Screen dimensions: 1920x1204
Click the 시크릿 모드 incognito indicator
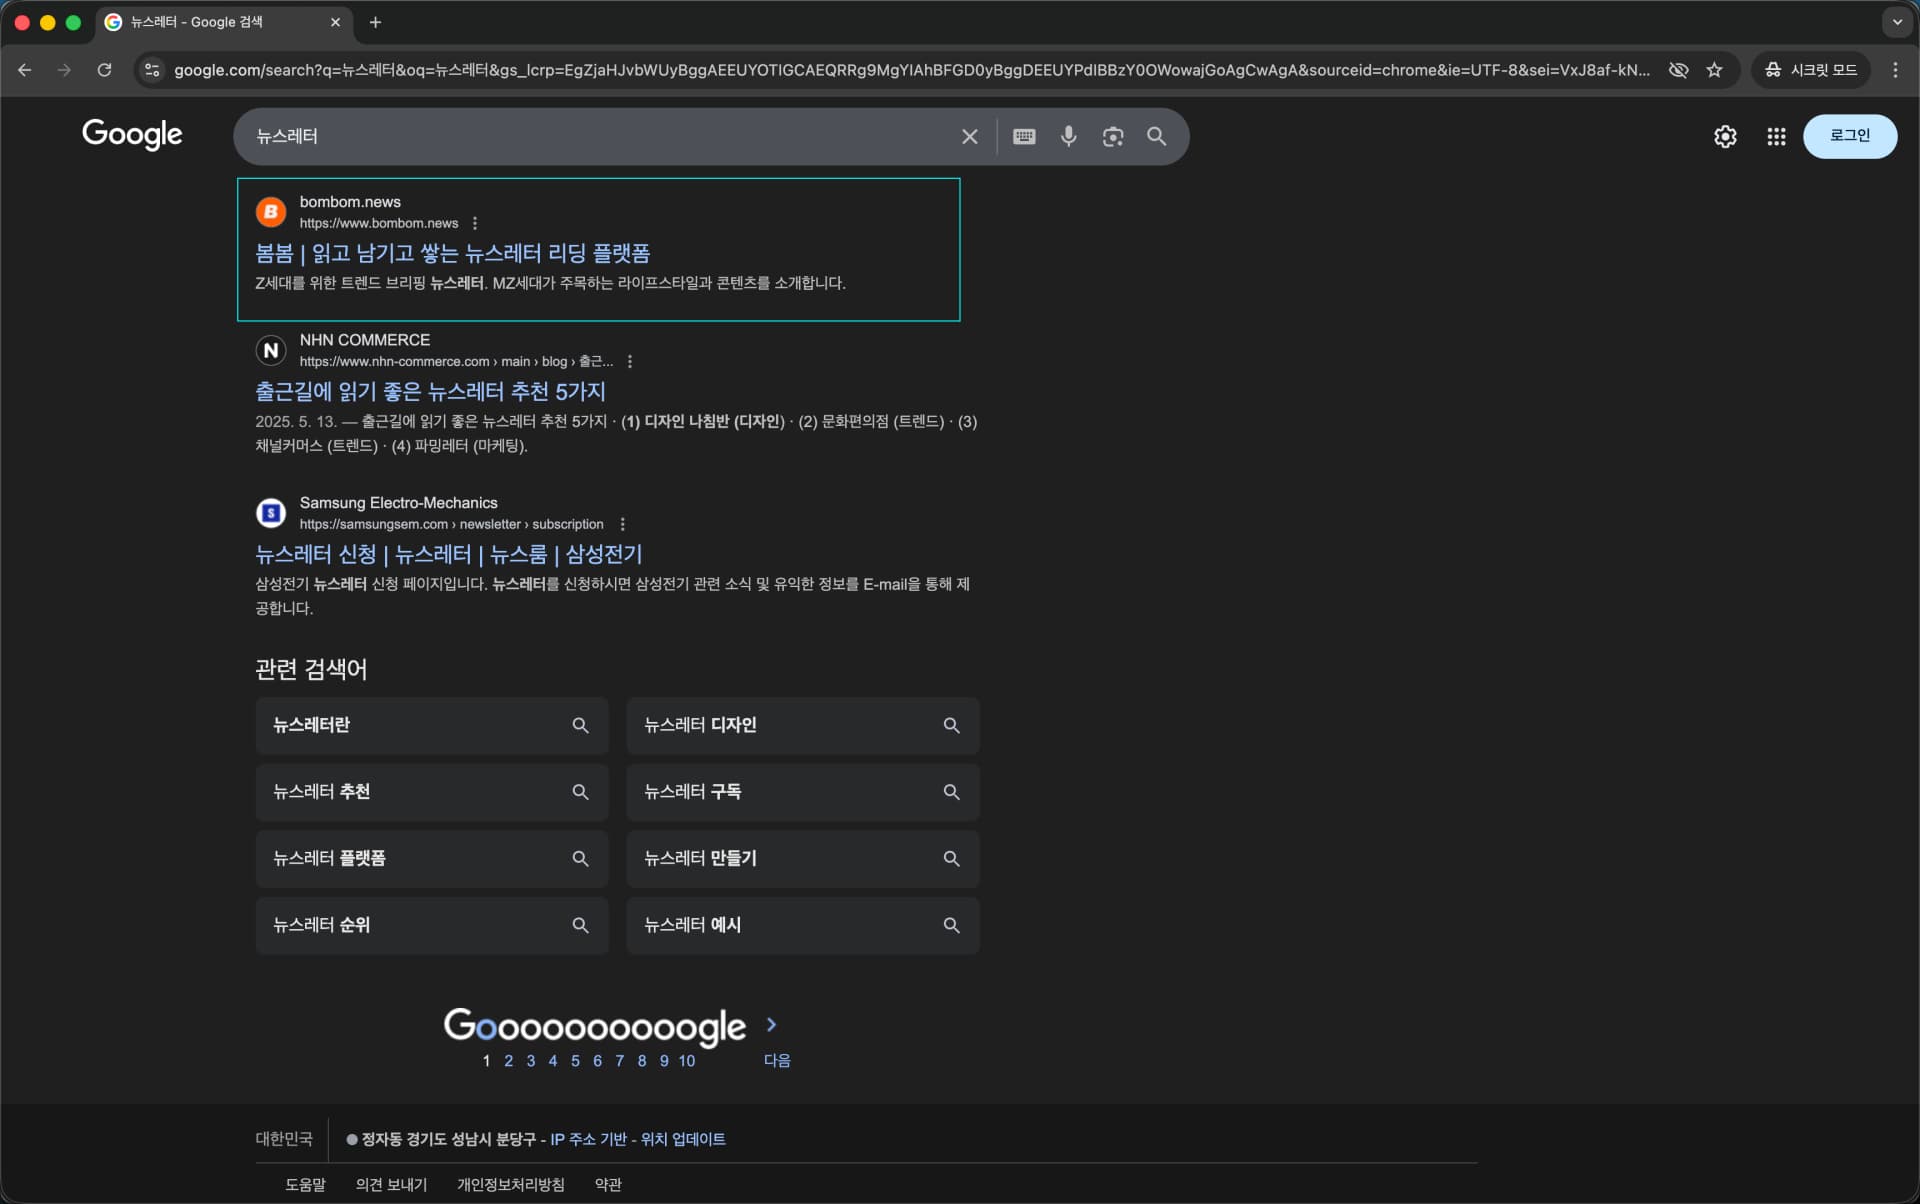coord(1811,70)
